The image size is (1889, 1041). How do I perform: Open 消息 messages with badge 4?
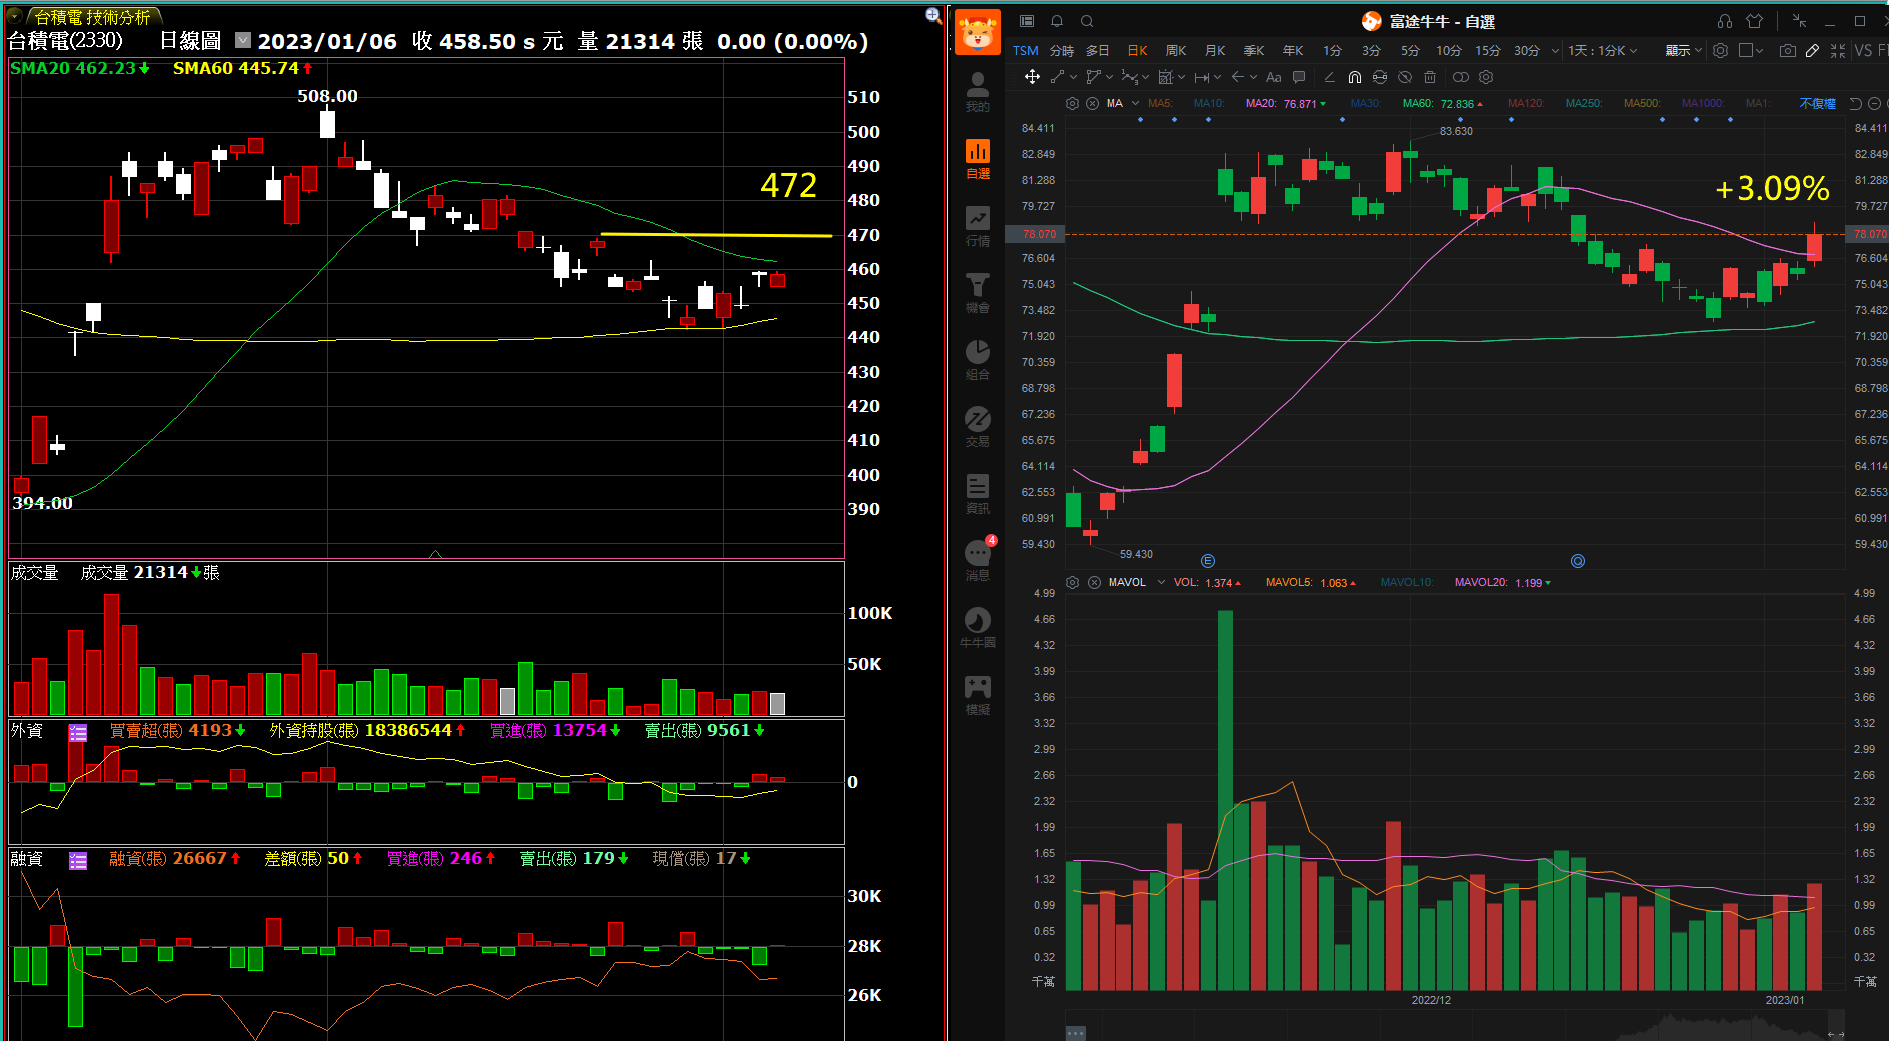pyautogui.click(x=977, y=561)
